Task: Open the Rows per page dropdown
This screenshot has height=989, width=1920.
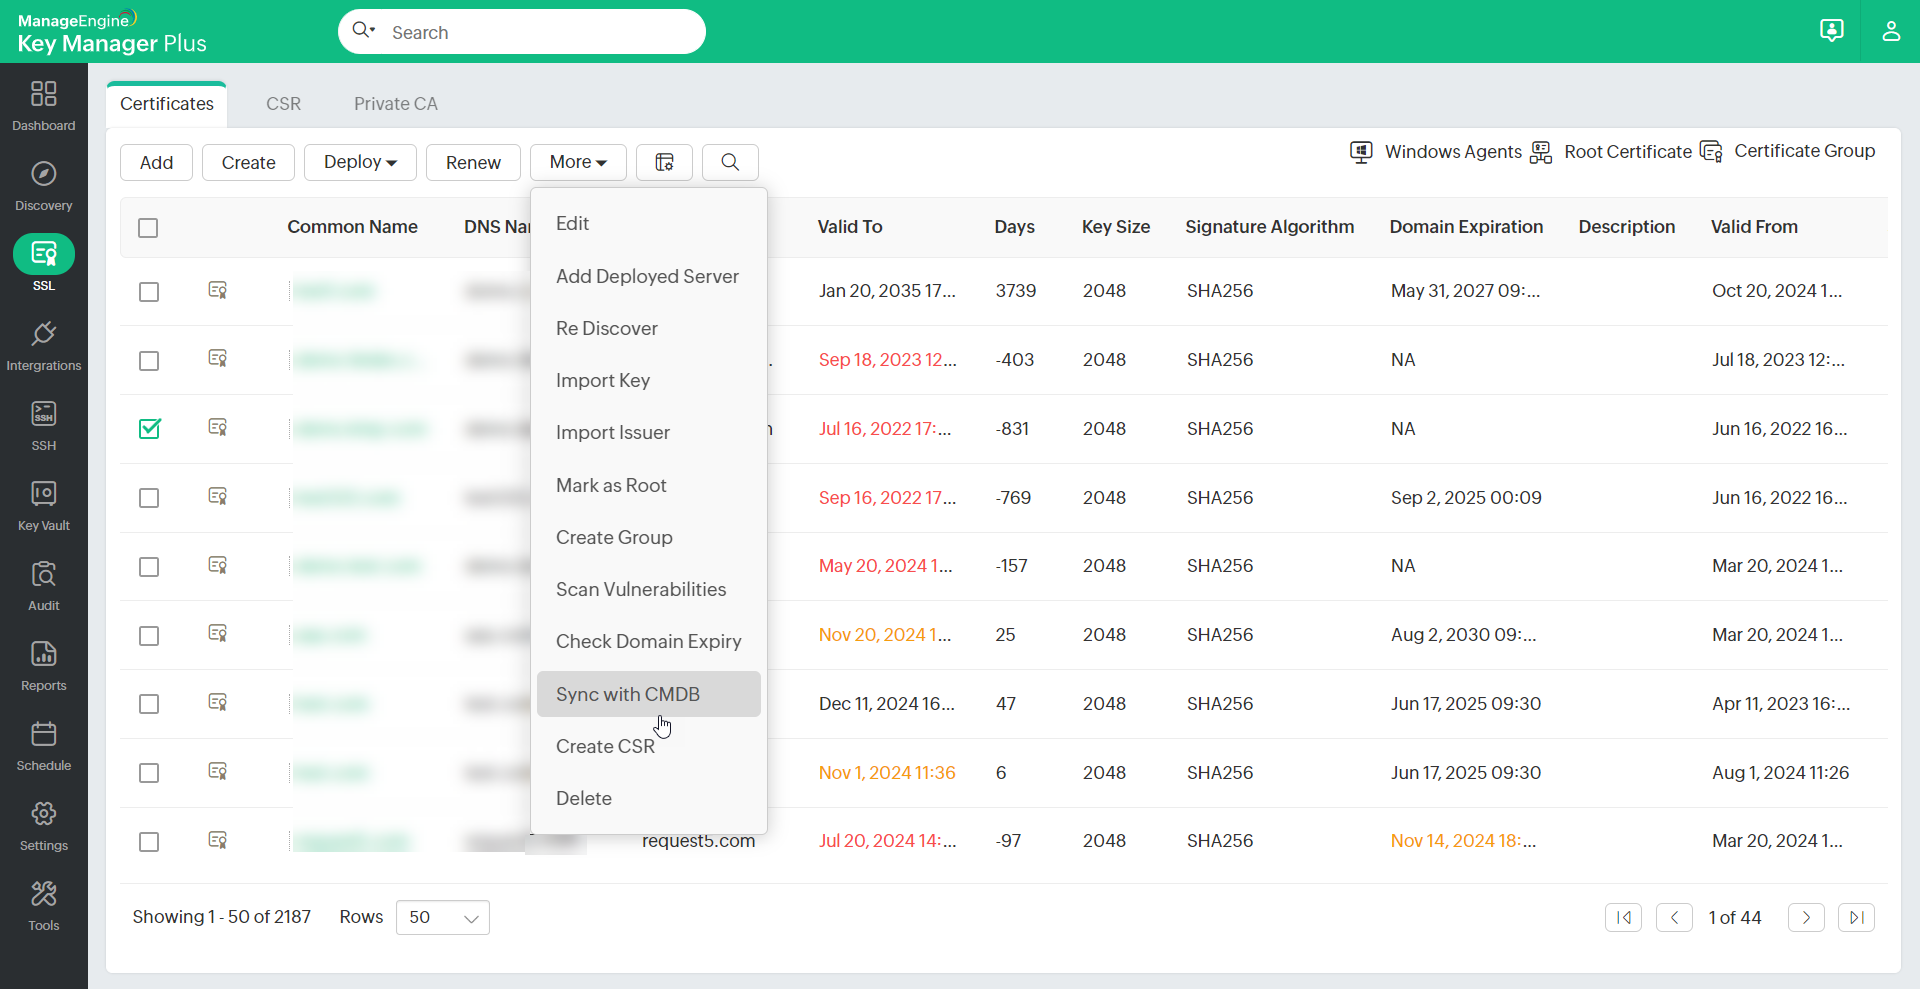Action: click(x=443, y=917)
